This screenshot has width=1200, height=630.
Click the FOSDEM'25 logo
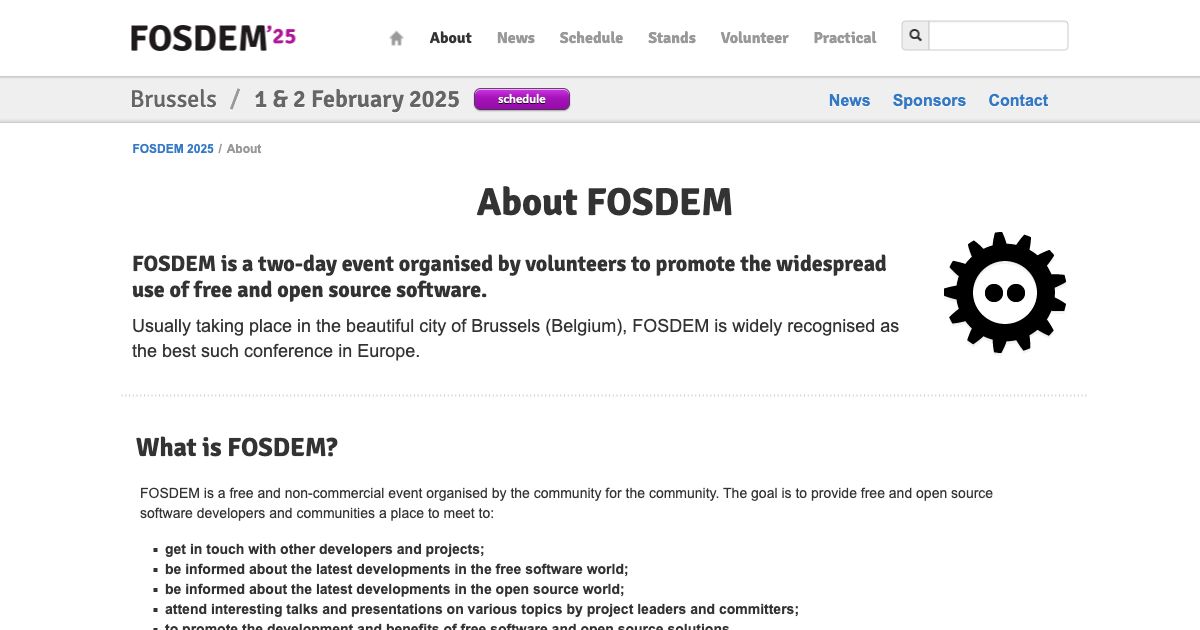[213, 36]
